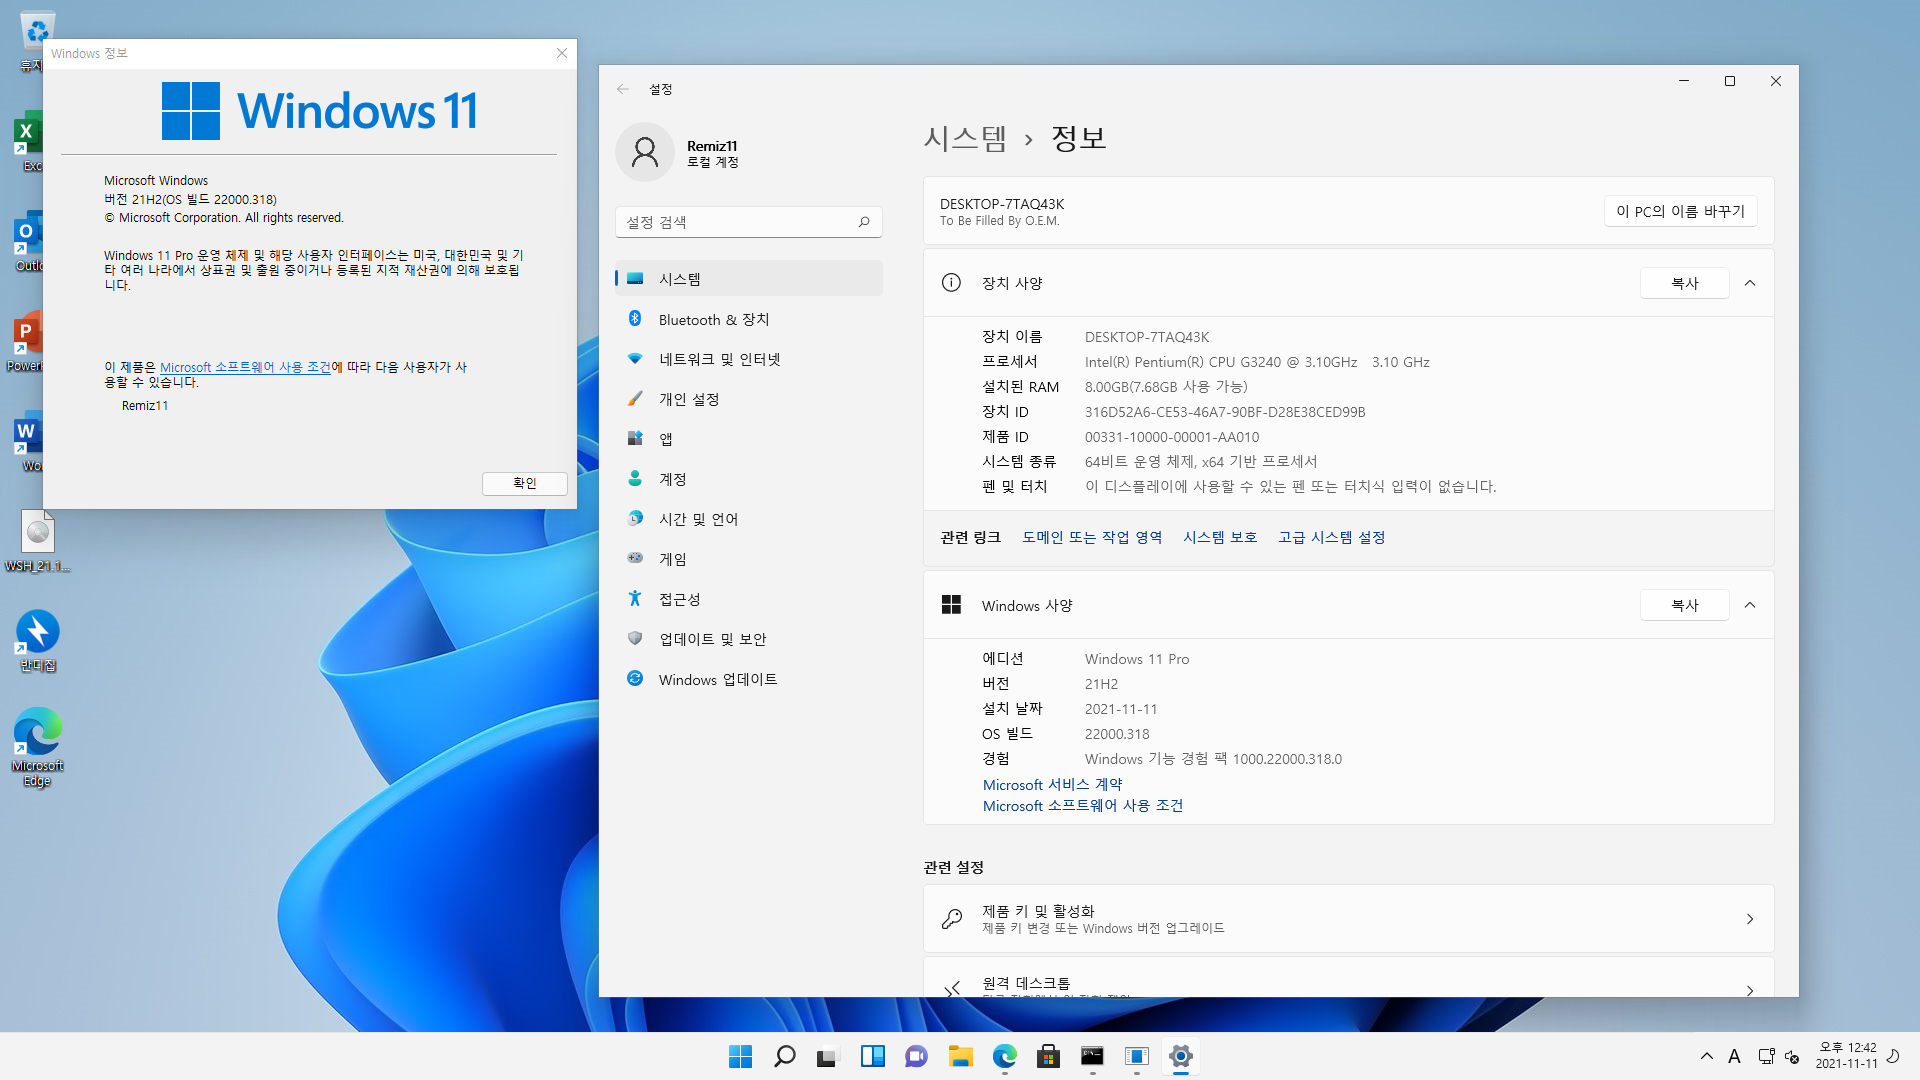Click processor value Intel Pentium G3240
Image resolution: width=1920 pixels, height=1080 pixels.
click(x=1257, y=362)
